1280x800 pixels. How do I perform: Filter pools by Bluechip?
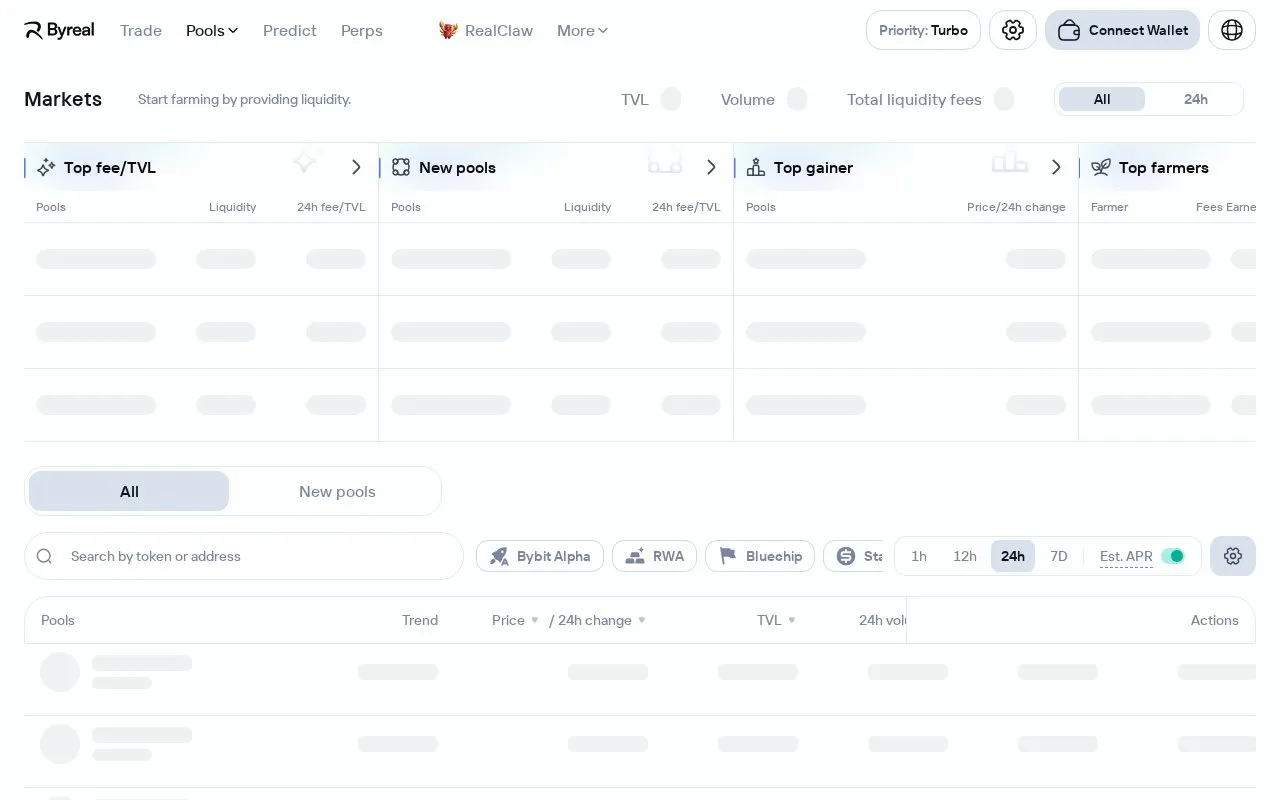pos(760,556)
